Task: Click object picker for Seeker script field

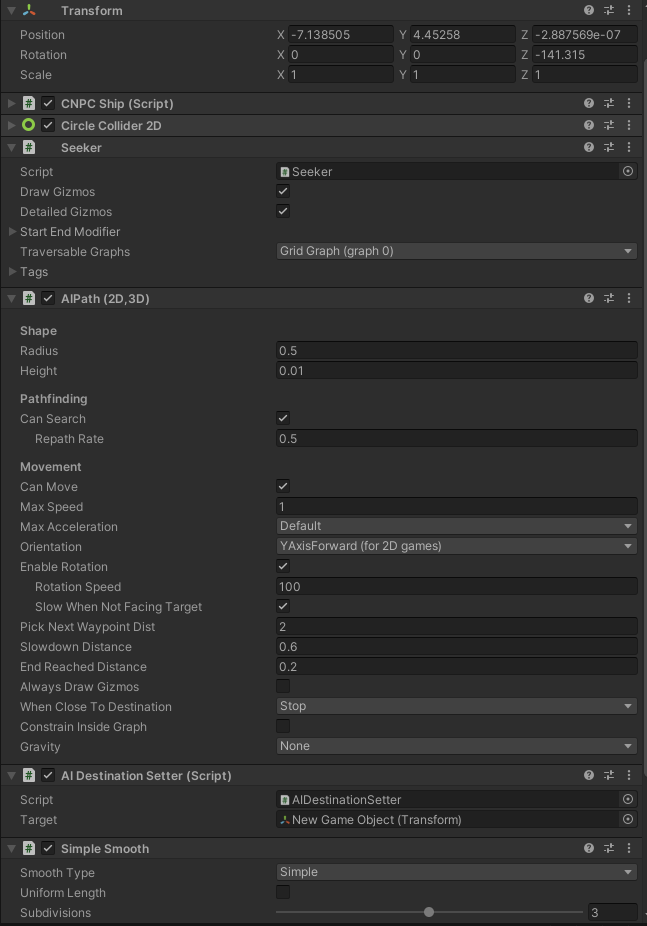Action: click(628, 171)
